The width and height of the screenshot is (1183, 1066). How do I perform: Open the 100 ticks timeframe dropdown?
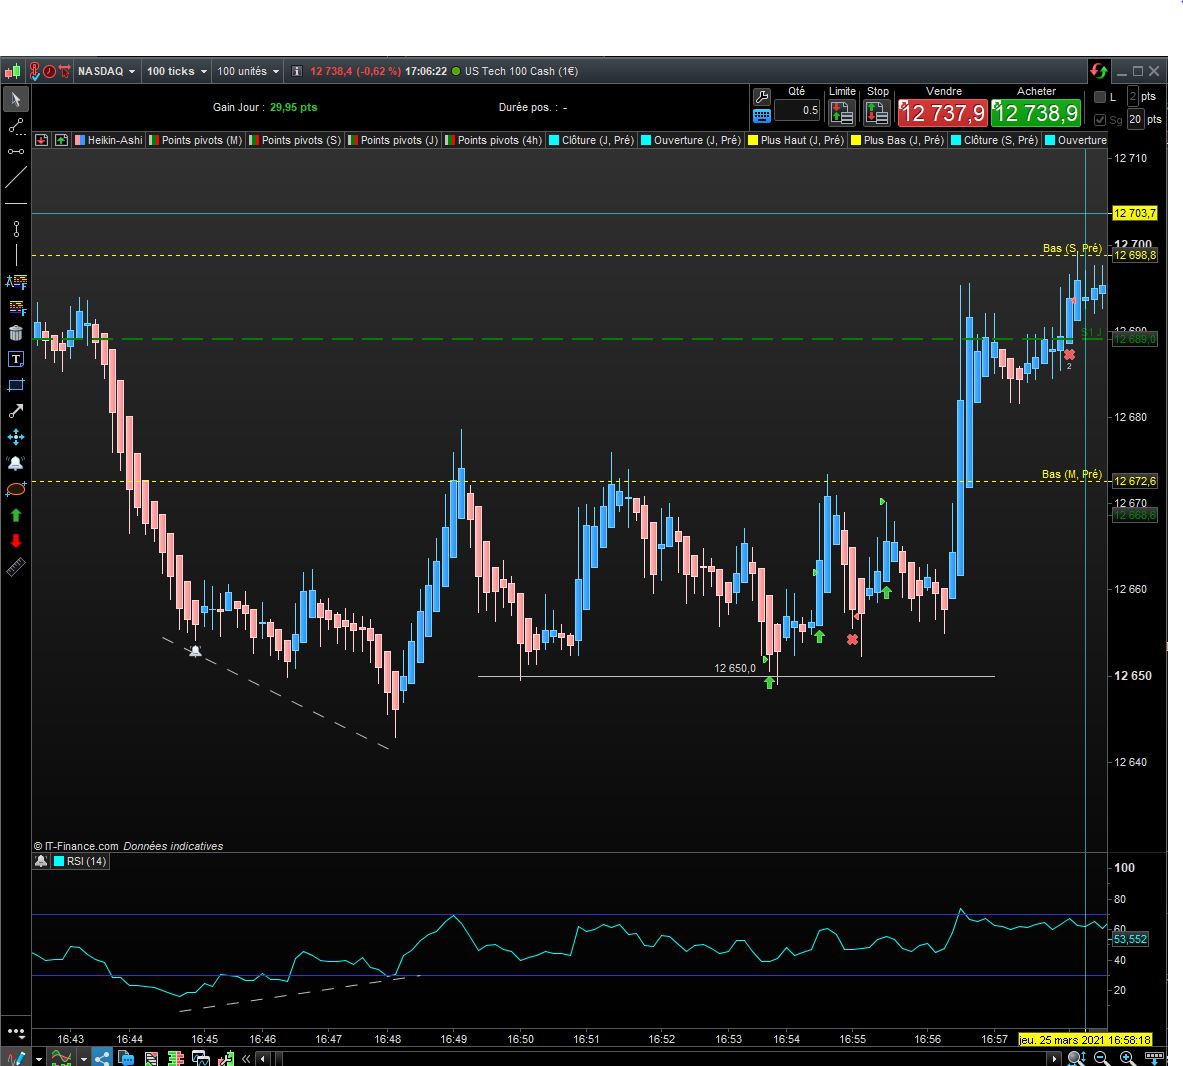pyautogui.click(x=177, y=72)
